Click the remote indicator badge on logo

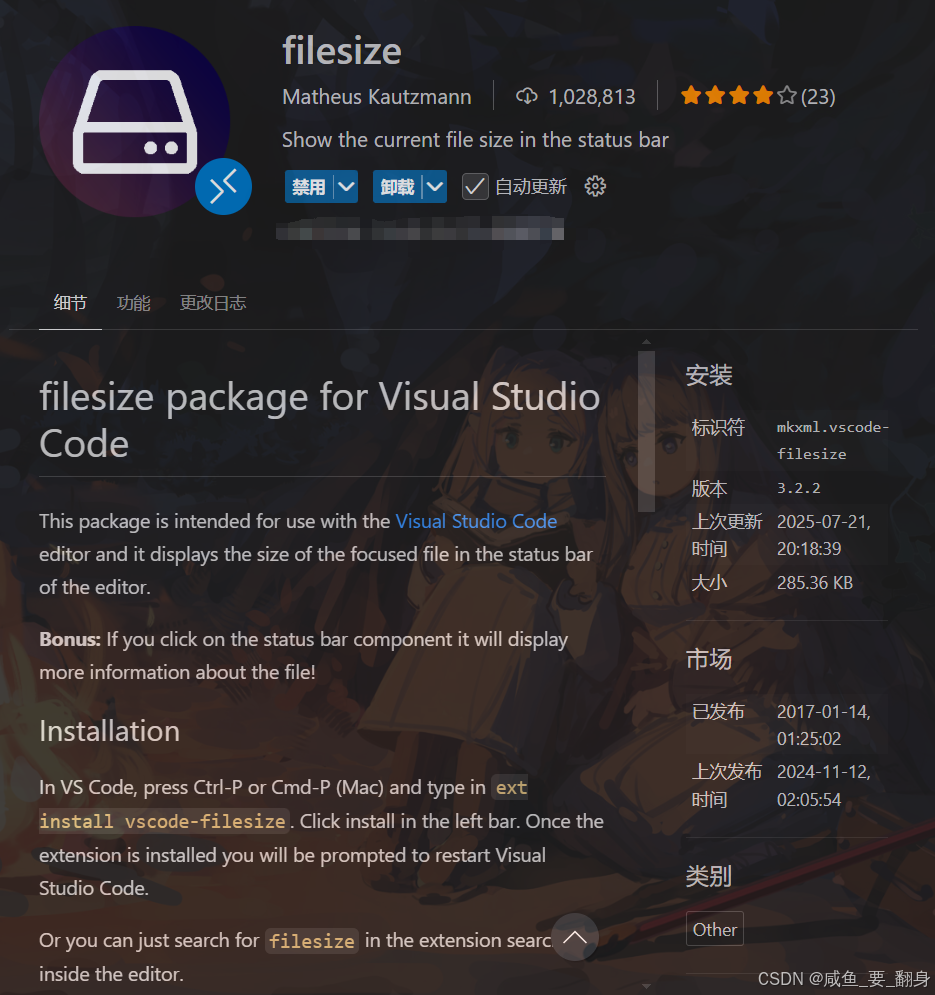click(x=223, y=187)
